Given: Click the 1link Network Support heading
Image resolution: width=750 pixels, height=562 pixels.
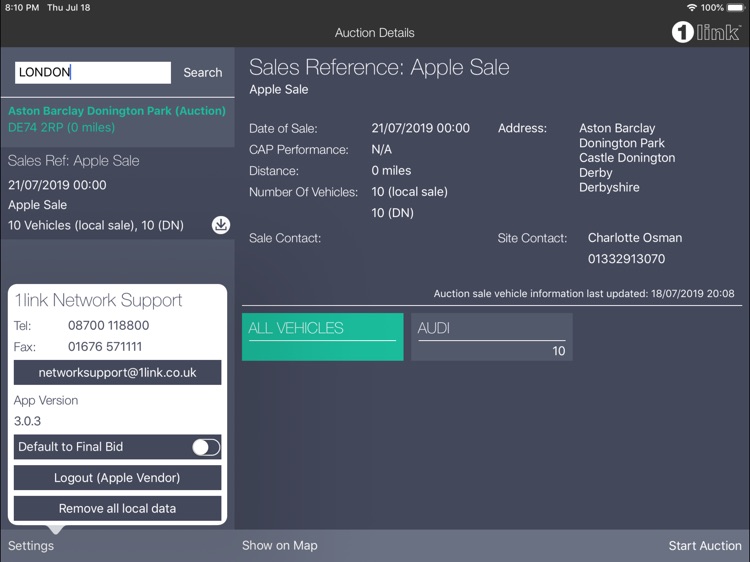Looking at the screenshot, I should pos(99,300).
